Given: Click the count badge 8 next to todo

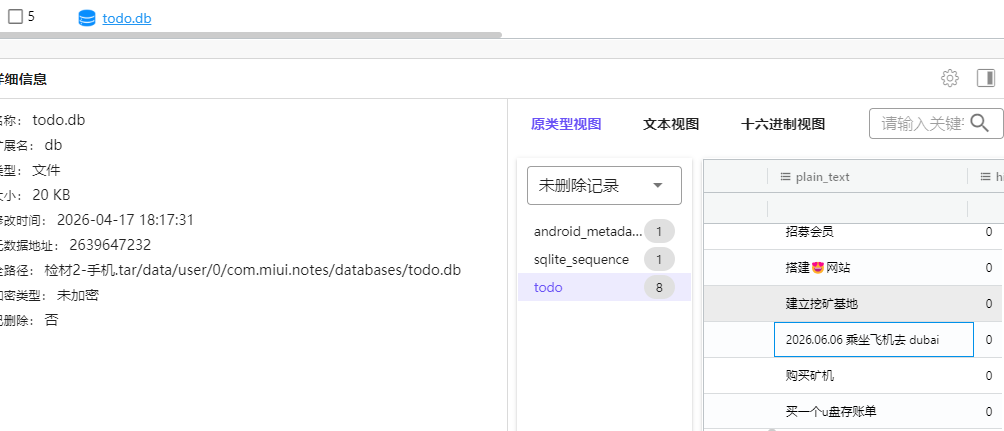Looking at the screenshot, I should click(x=659, y=288).
